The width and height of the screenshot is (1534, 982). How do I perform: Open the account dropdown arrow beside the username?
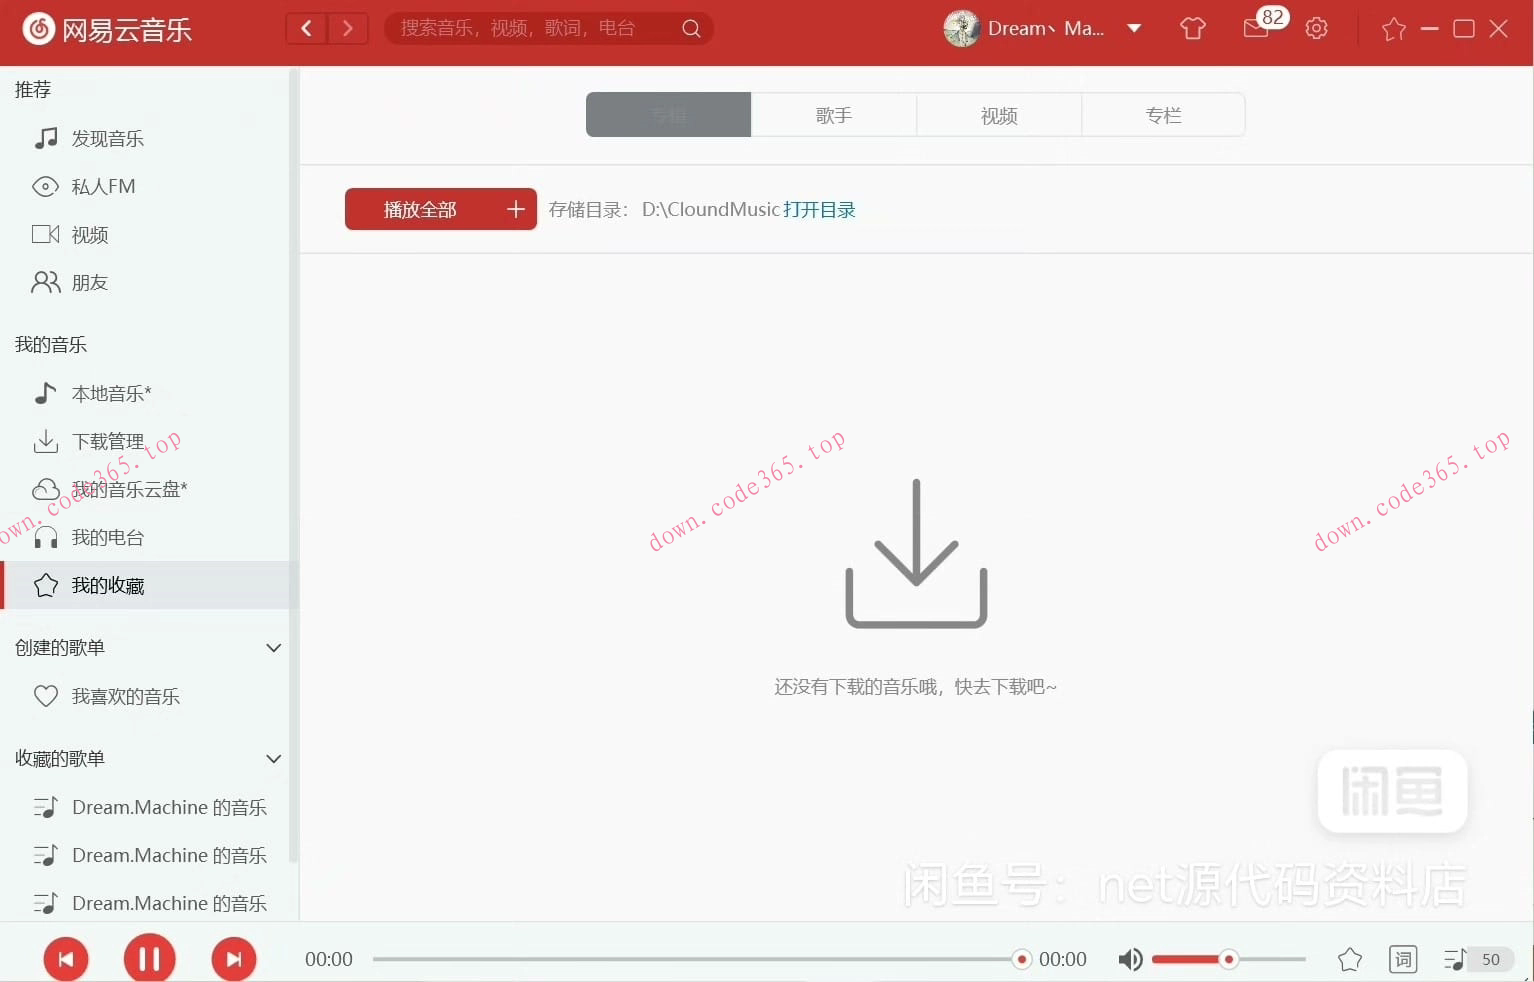coord(1134,28)
